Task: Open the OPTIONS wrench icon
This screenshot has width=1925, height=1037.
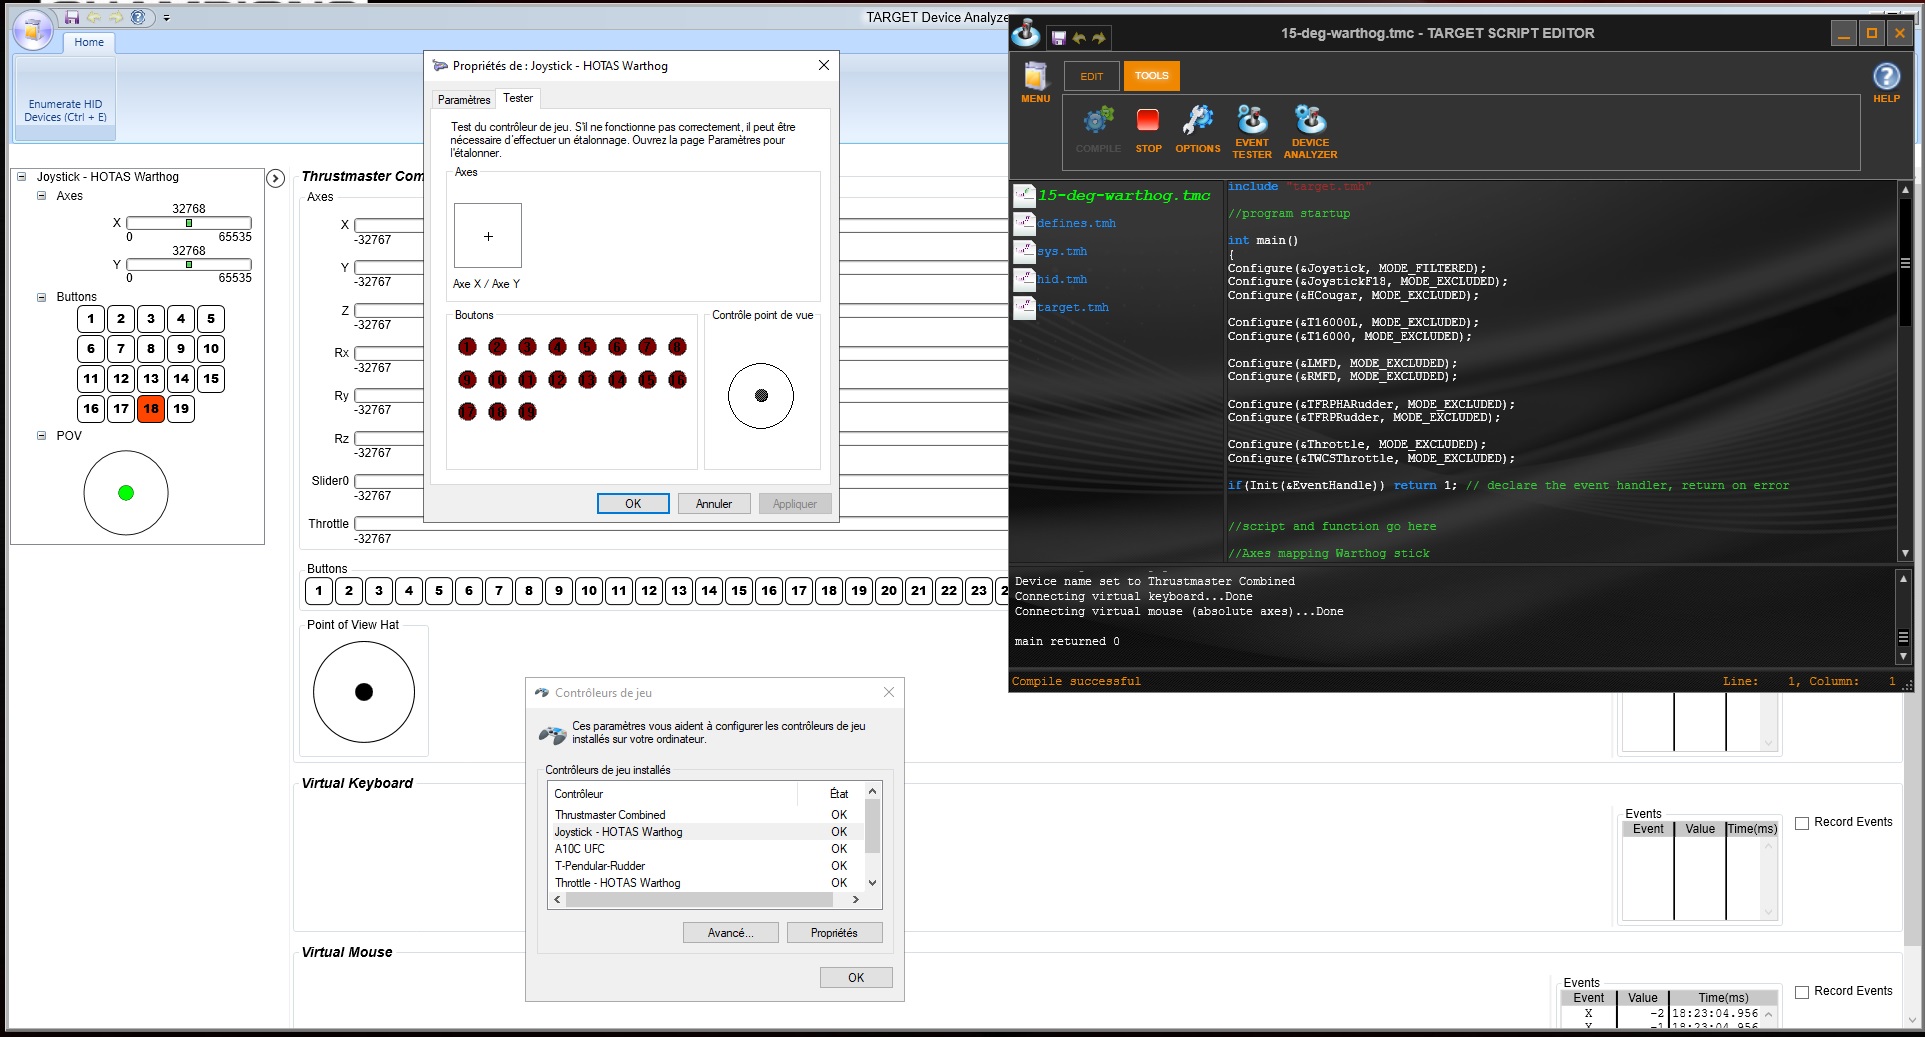Action: (x=1197, y=130)
